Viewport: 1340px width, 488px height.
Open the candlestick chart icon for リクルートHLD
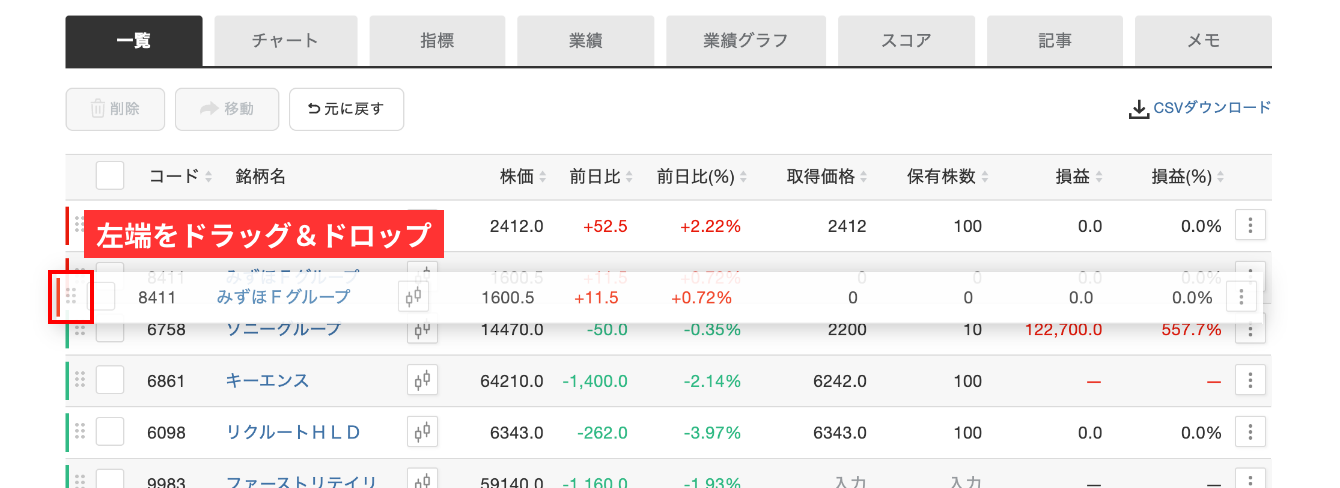(x=423, y=432)
